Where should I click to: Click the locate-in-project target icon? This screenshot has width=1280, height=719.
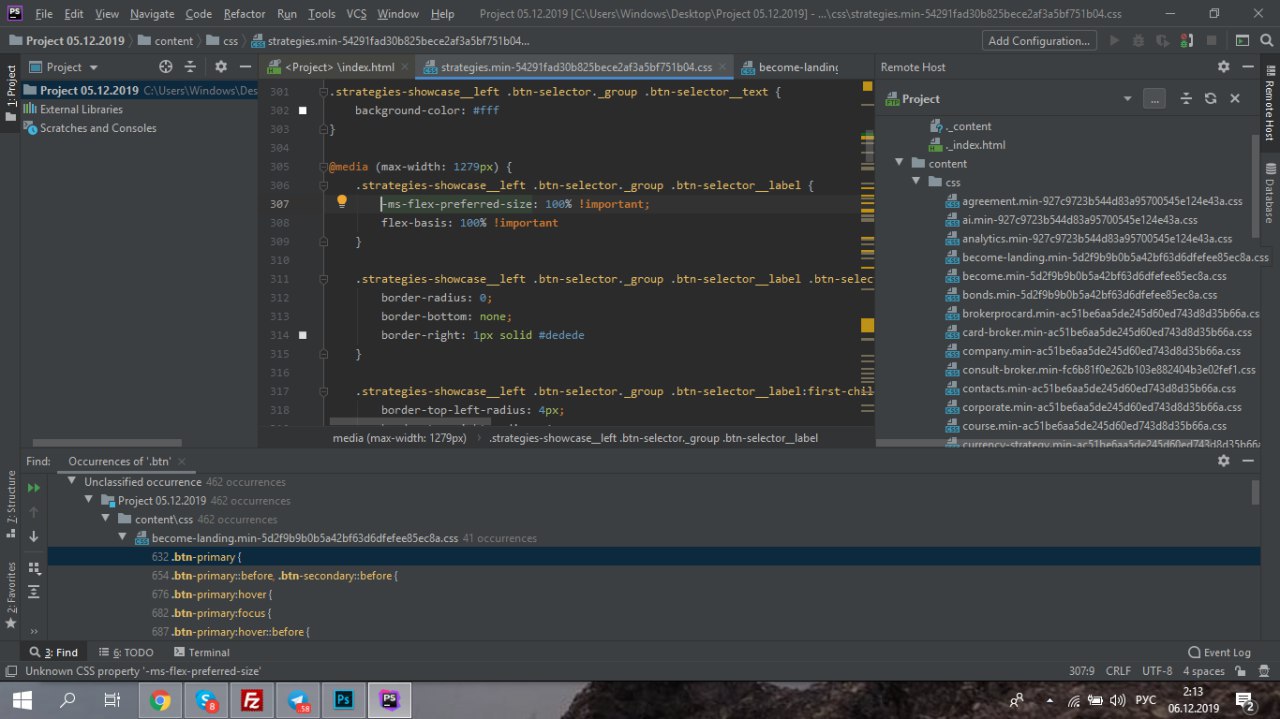pos(166,67)
